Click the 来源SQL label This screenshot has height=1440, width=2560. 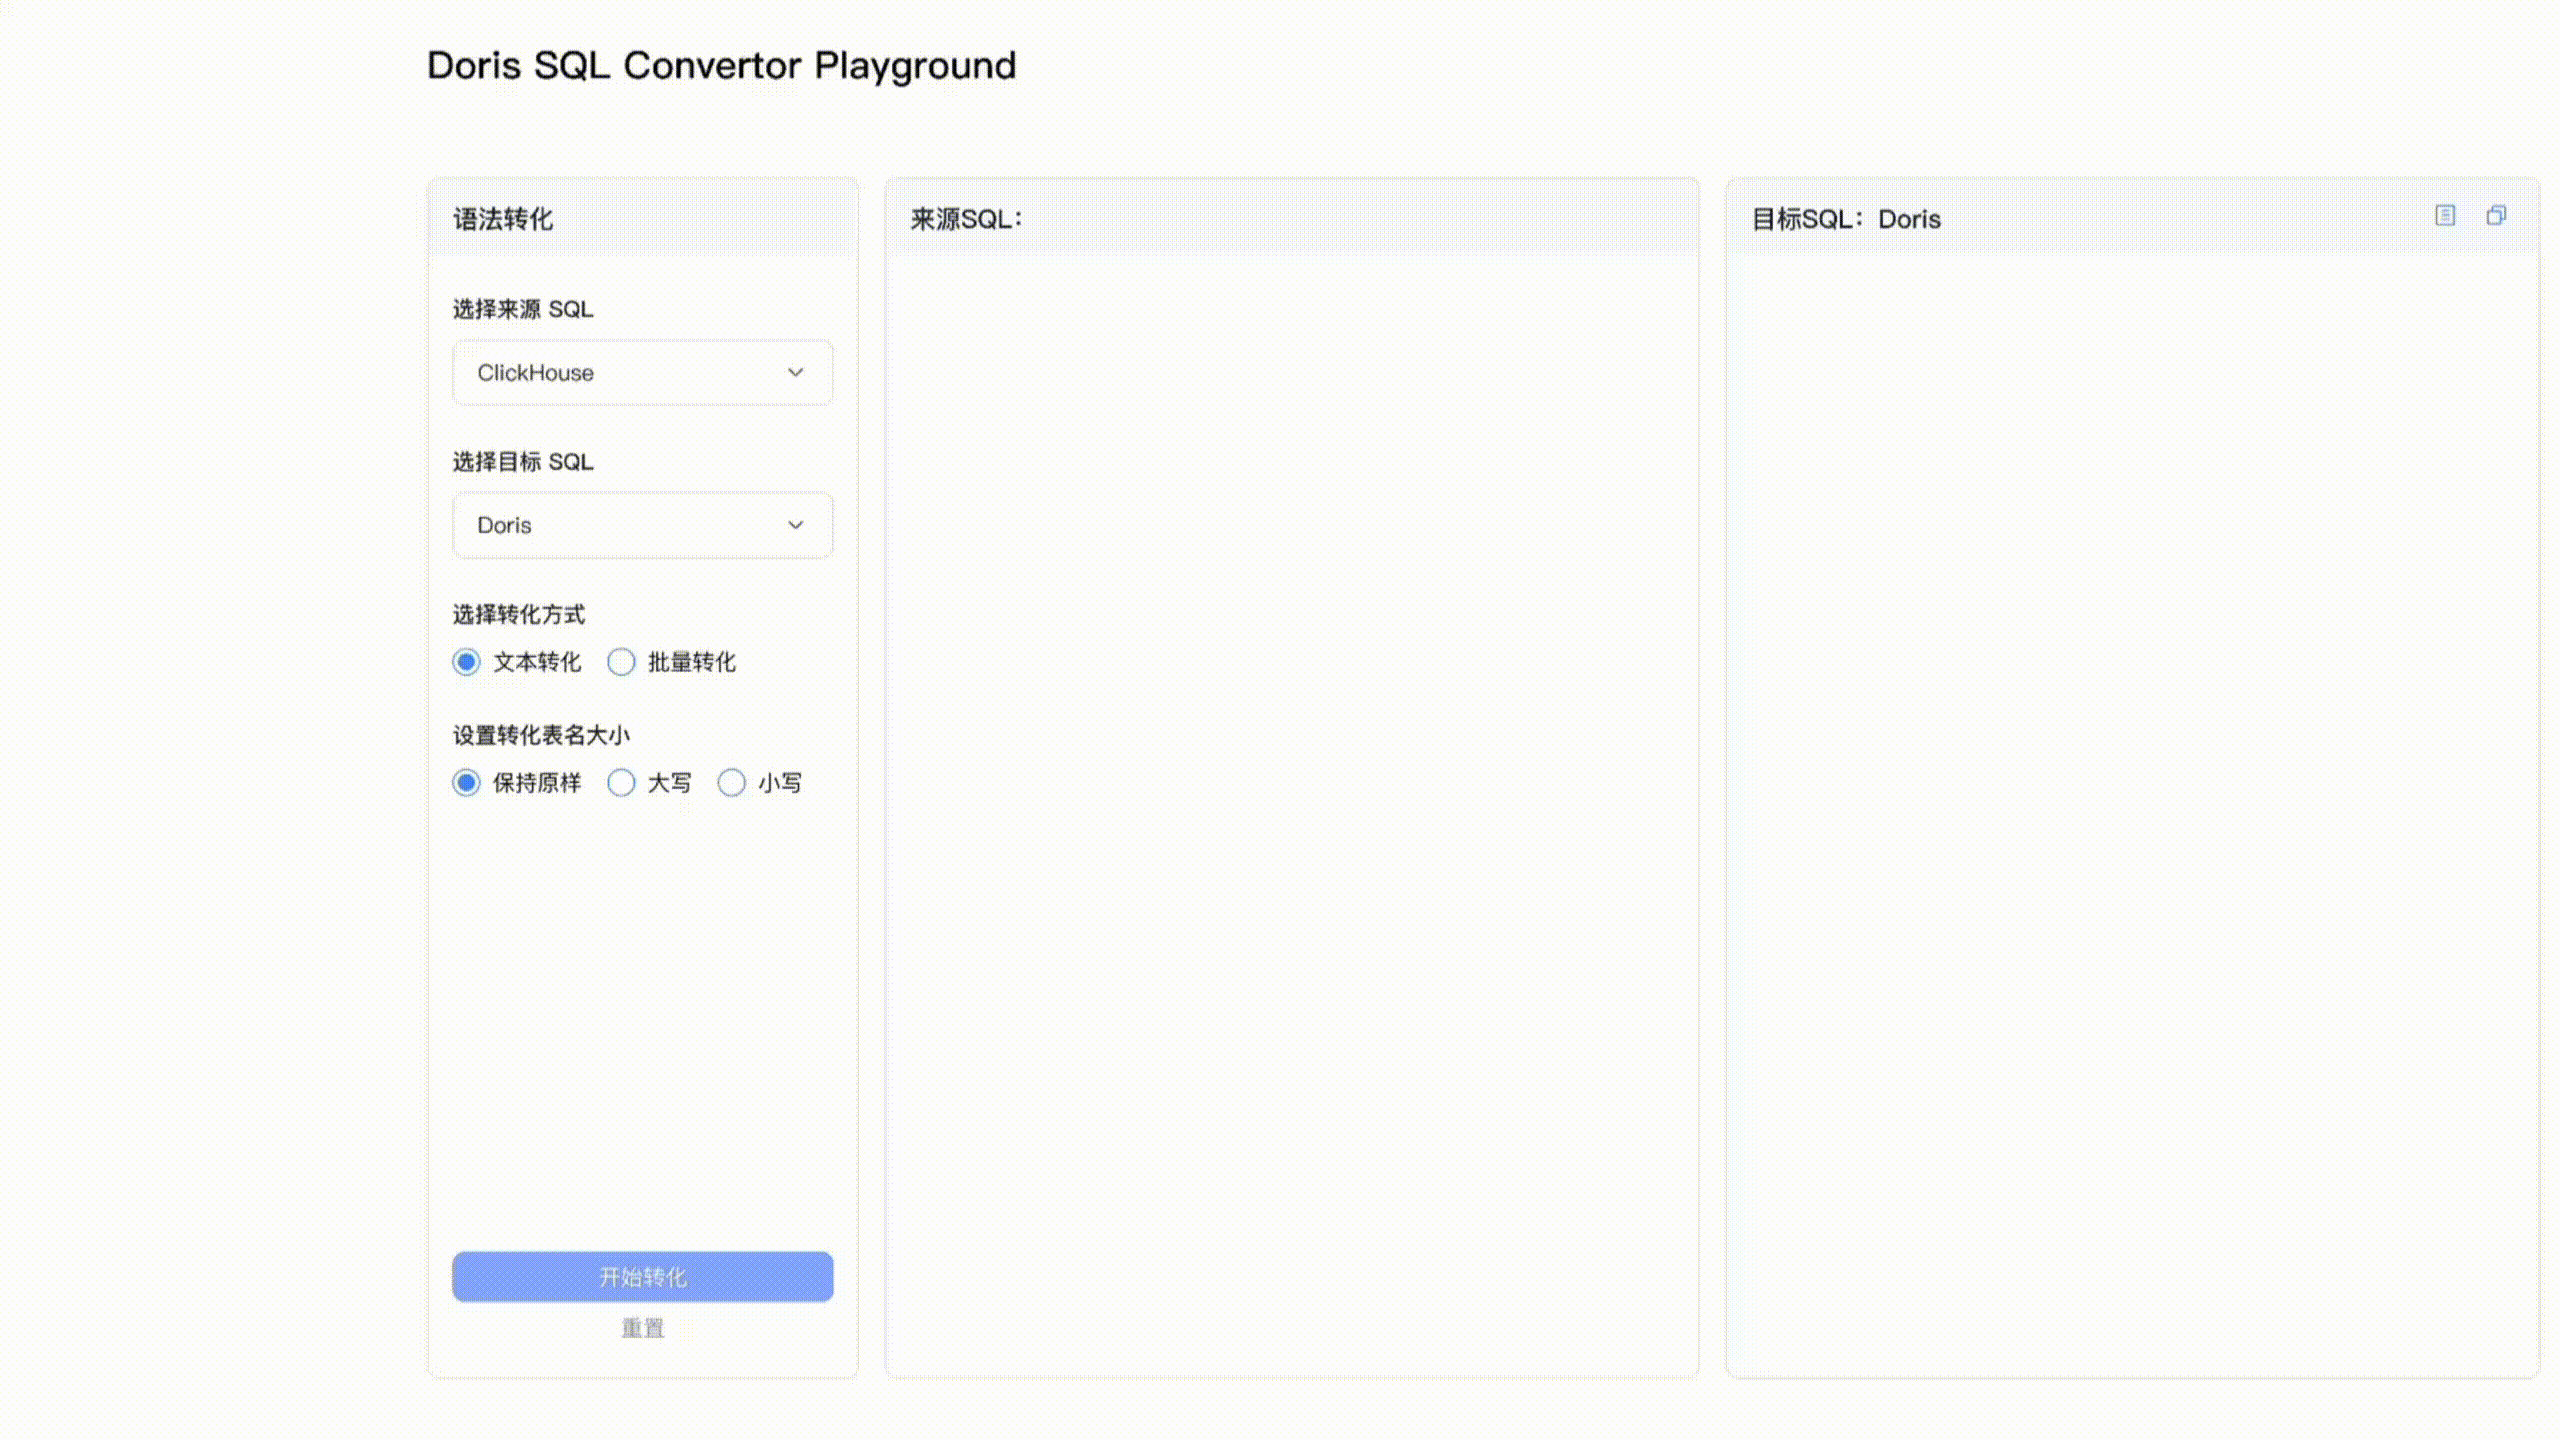tap(965, 218)
